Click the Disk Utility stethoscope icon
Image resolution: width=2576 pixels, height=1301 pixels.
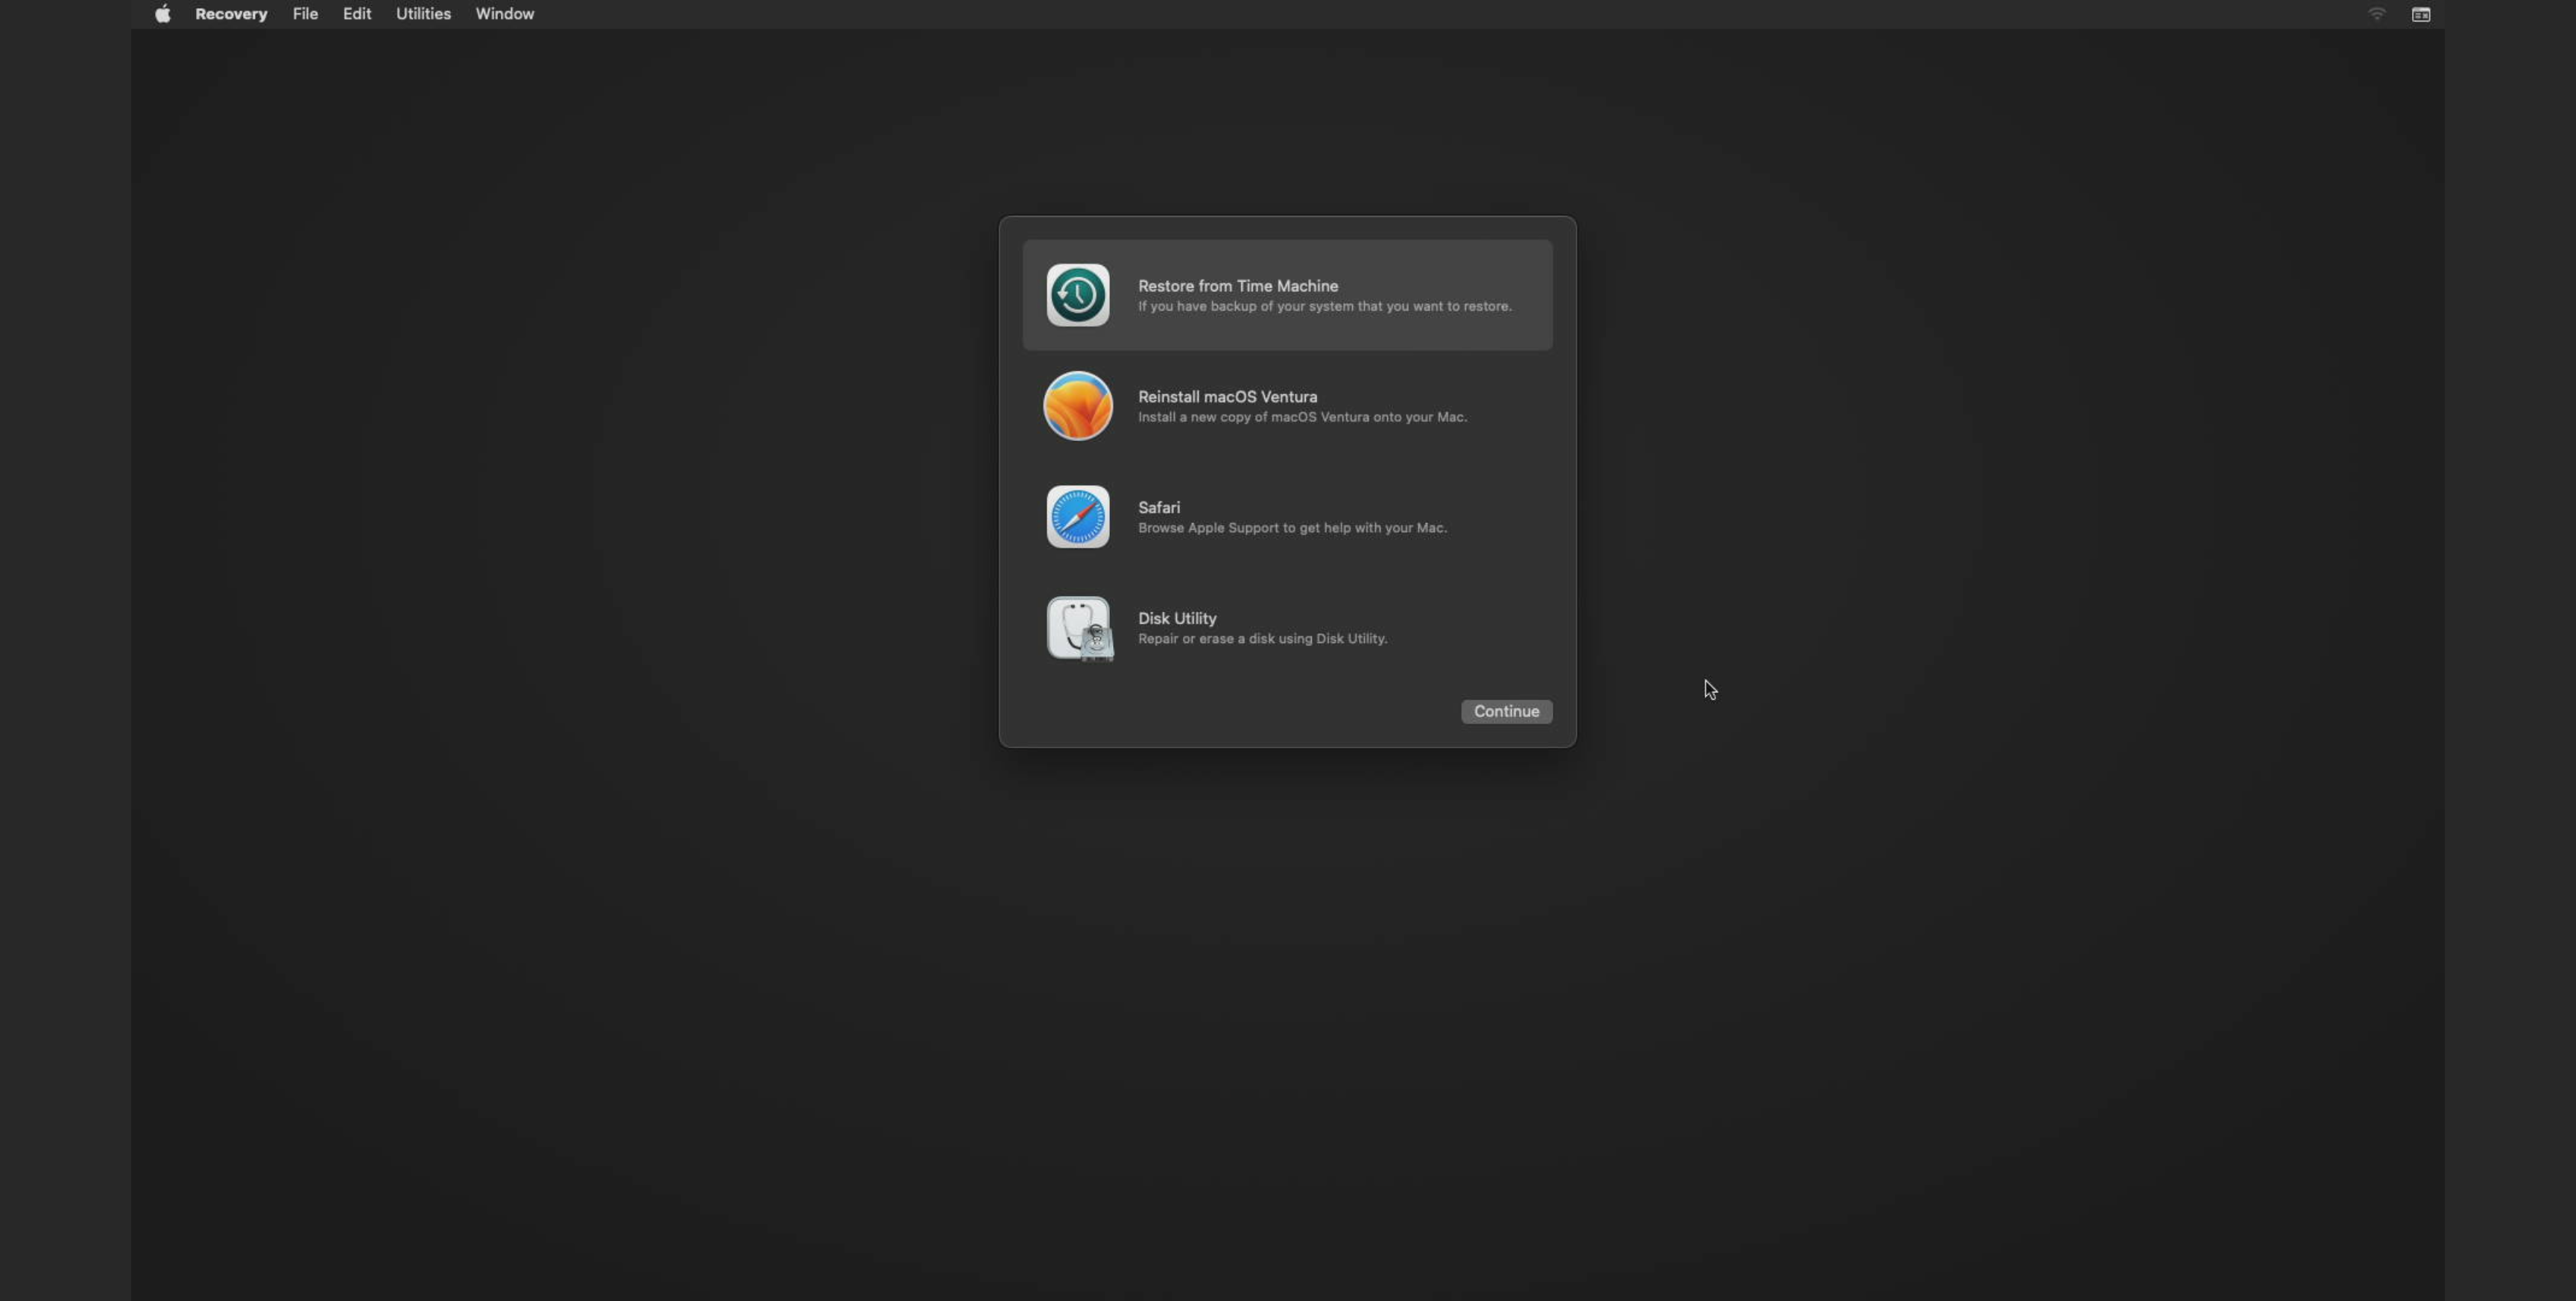coord(1078,628)
